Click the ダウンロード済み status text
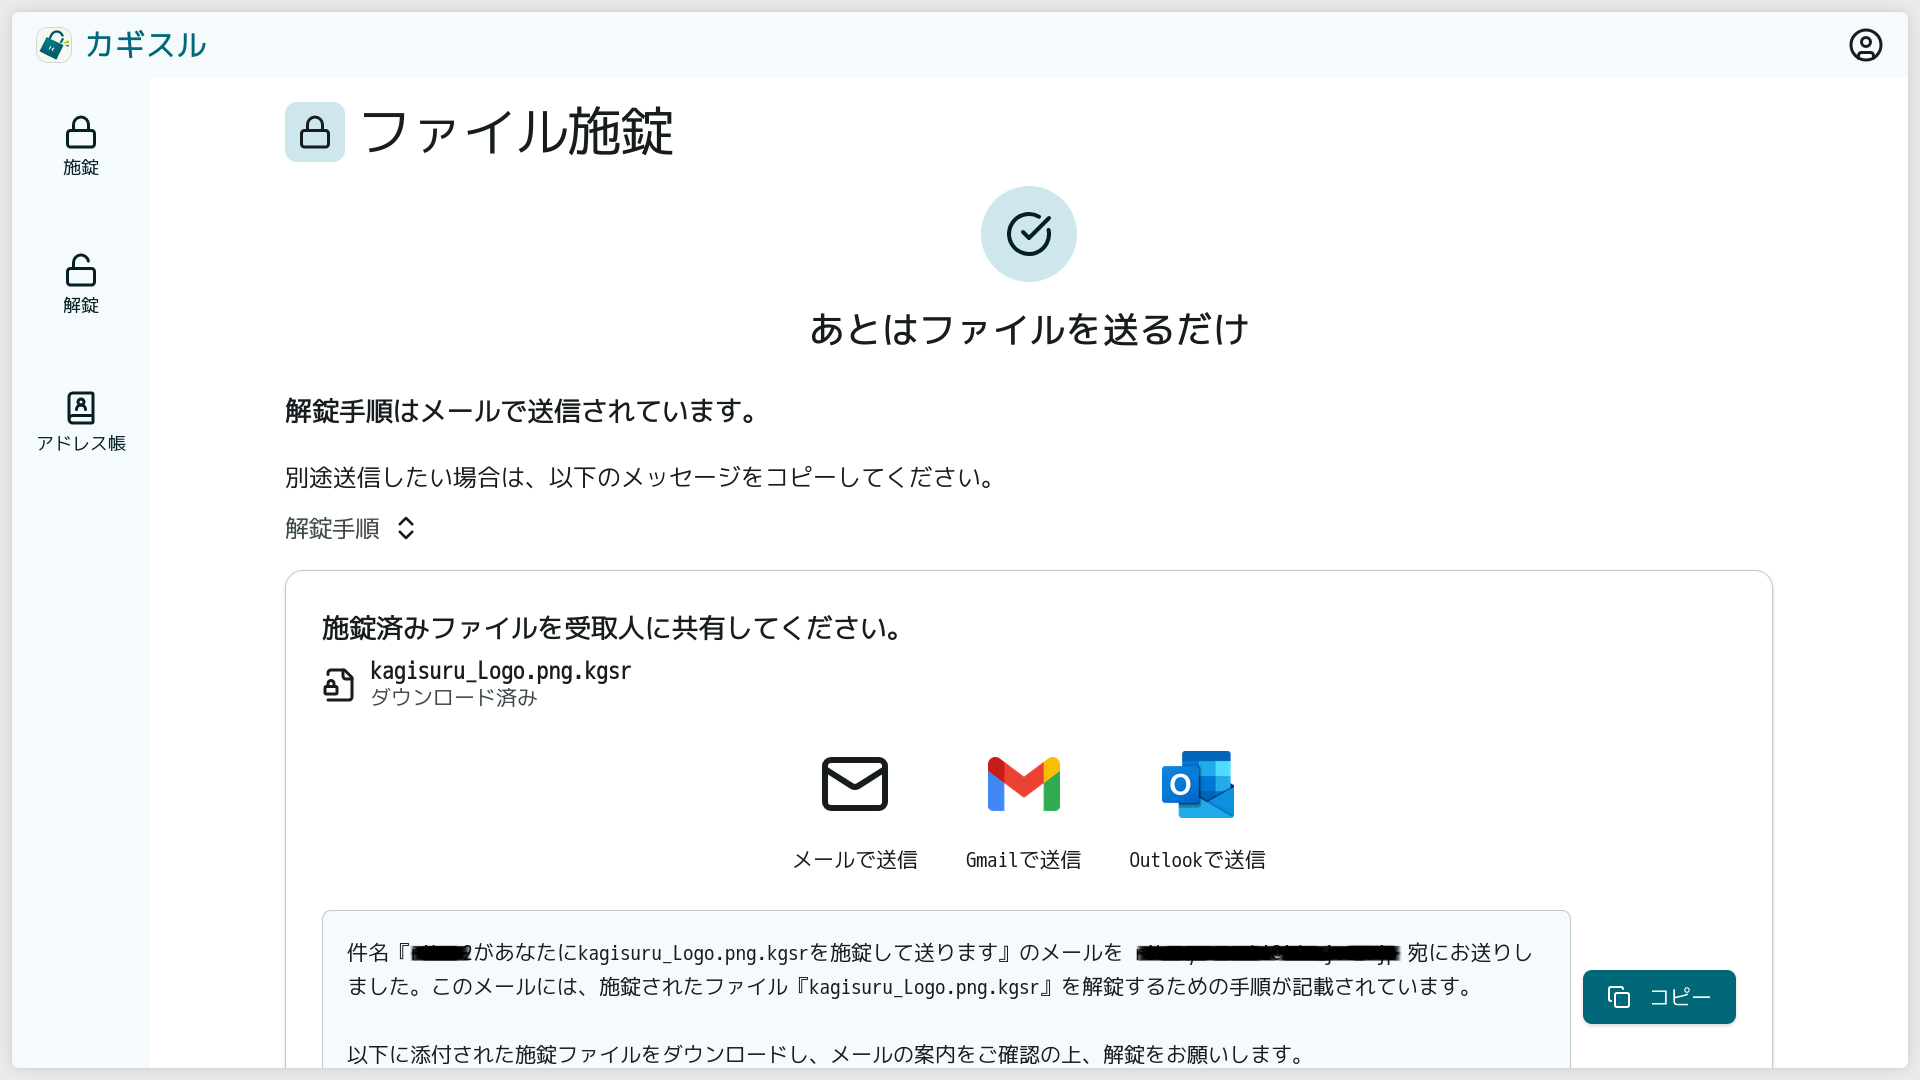The image size is (1920, 1080). 454,698
